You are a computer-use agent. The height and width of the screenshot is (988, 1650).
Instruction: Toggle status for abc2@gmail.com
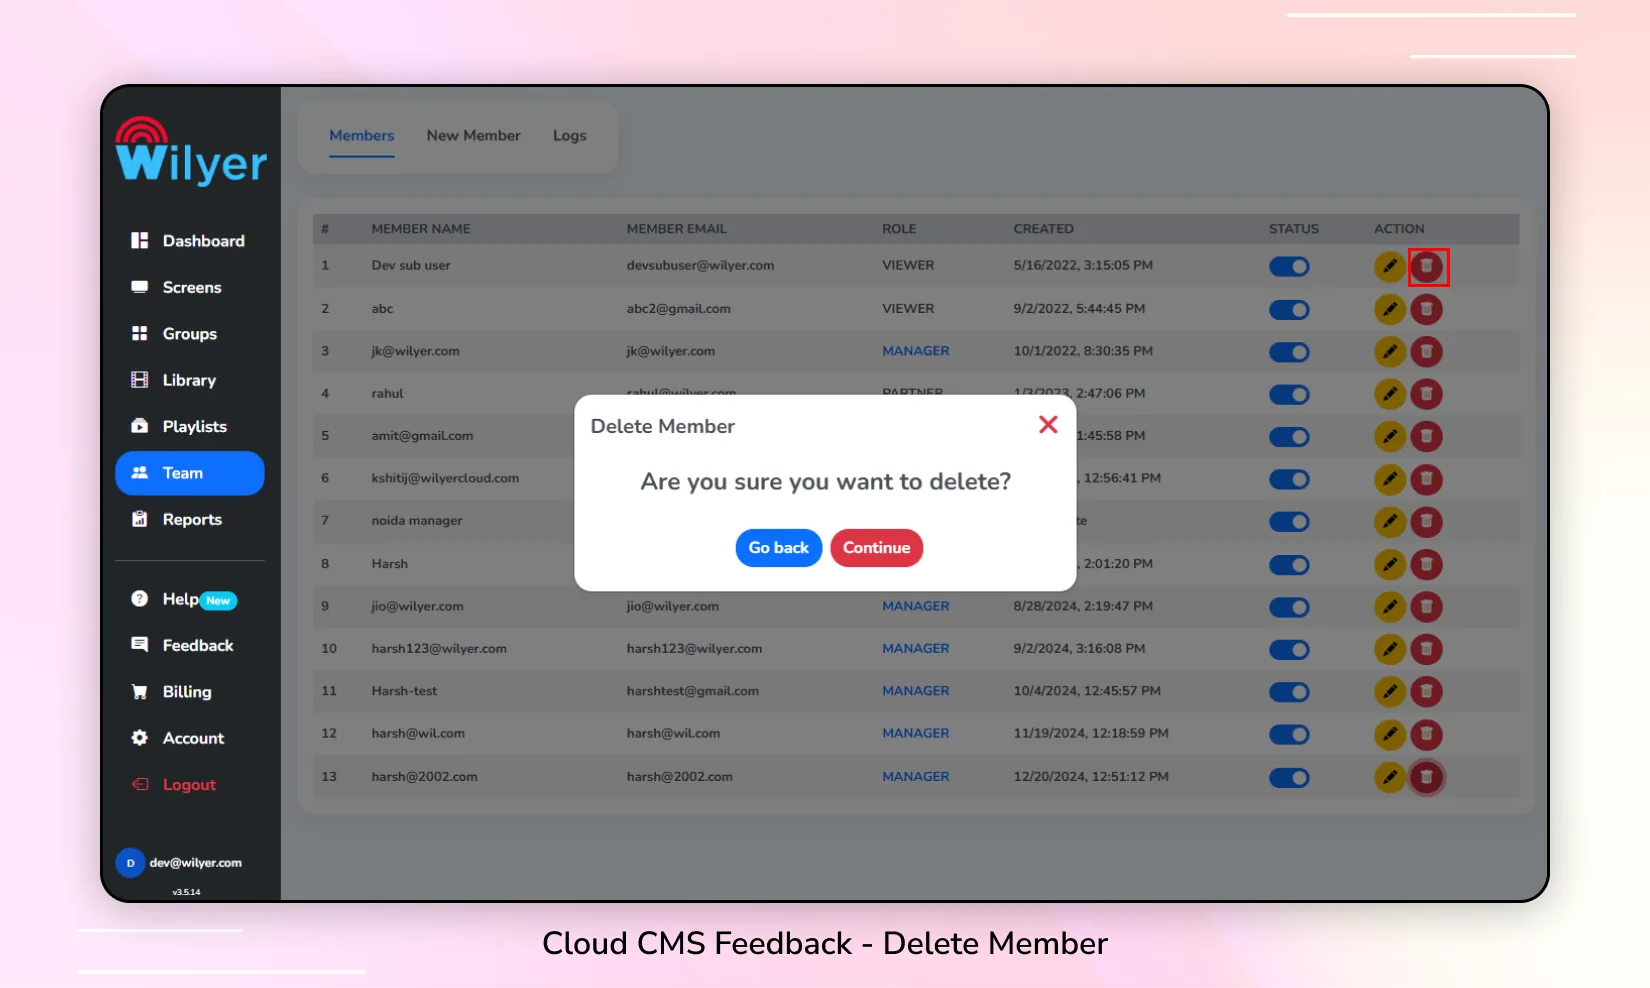point(1289,310)
